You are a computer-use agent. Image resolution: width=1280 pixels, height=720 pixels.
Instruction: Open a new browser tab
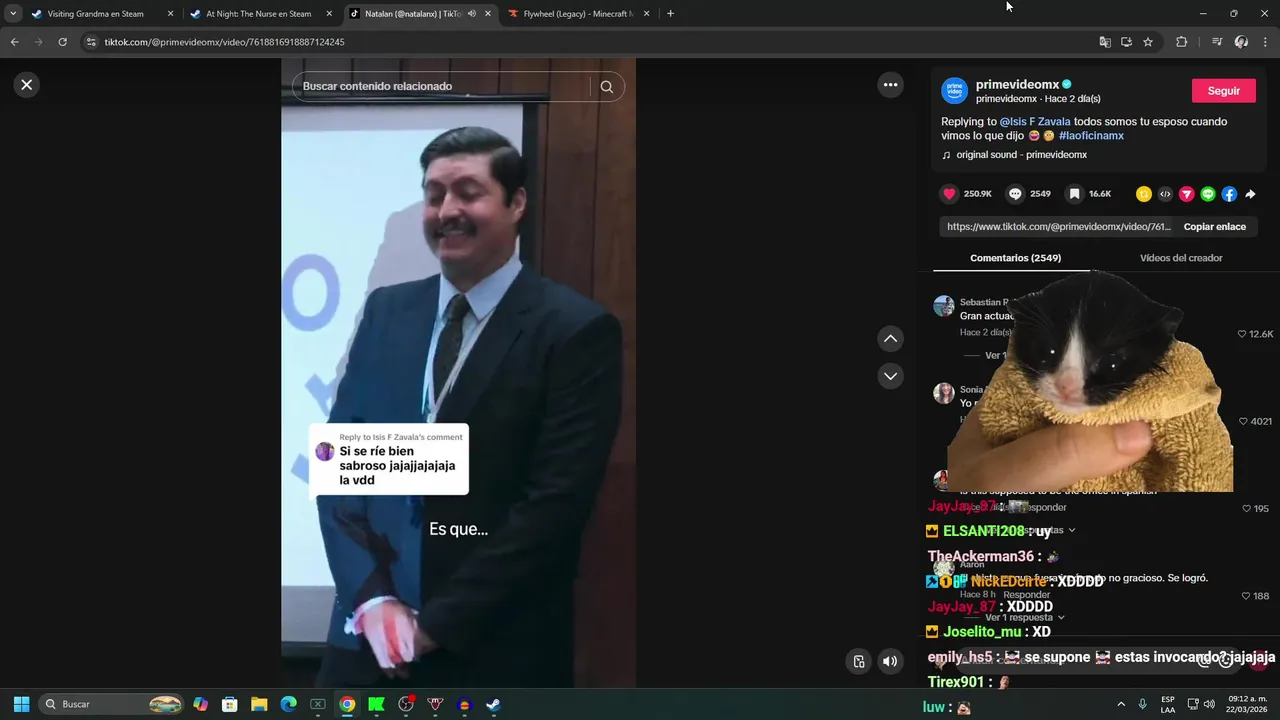[670, 14]
